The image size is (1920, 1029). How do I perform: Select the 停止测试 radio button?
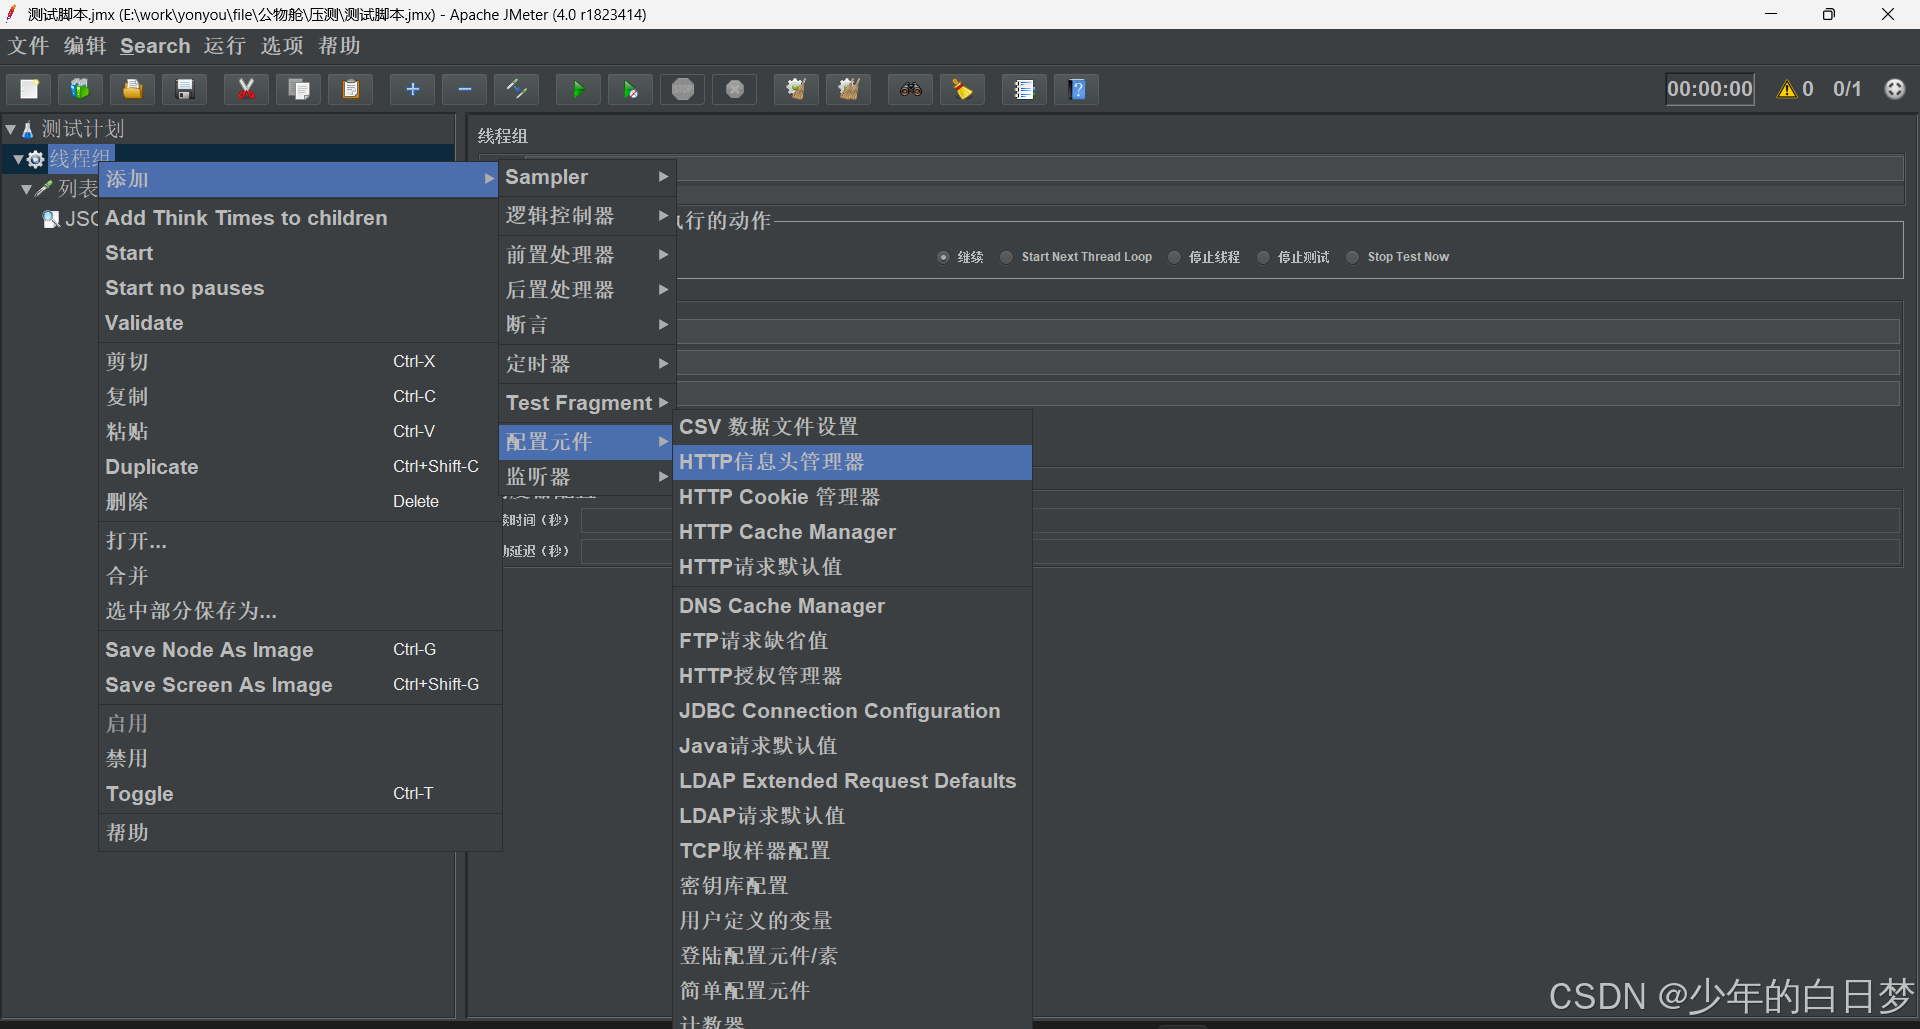[1263, 257]
